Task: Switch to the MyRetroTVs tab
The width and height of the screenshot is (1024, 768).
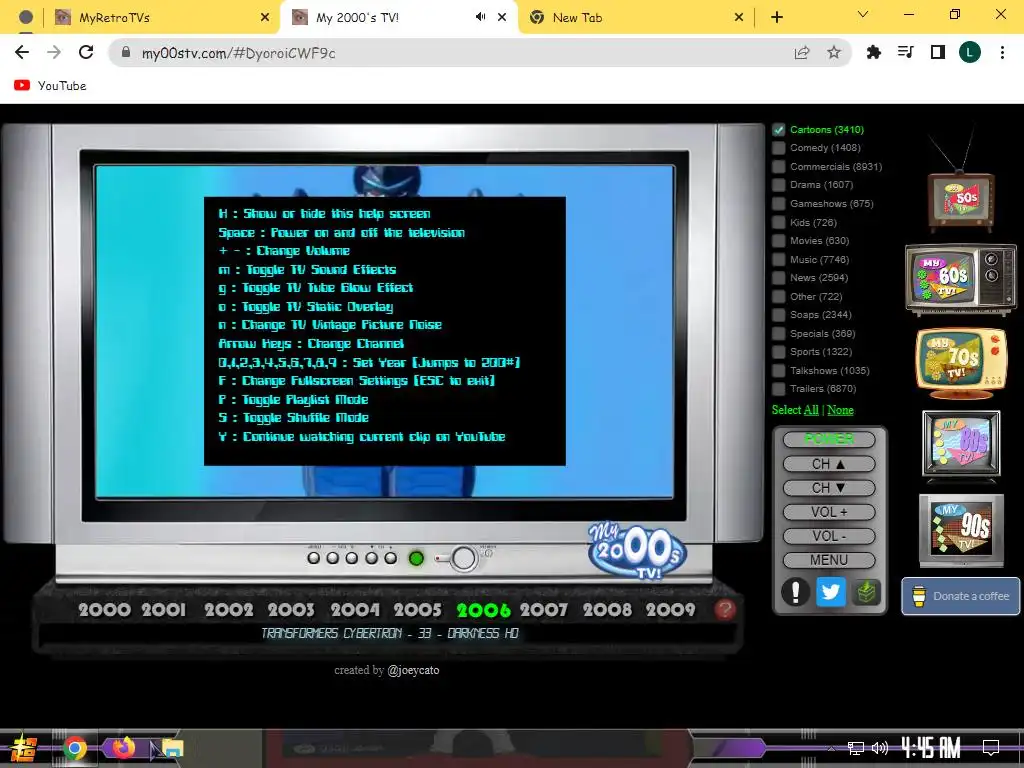Action: point(161,18)
